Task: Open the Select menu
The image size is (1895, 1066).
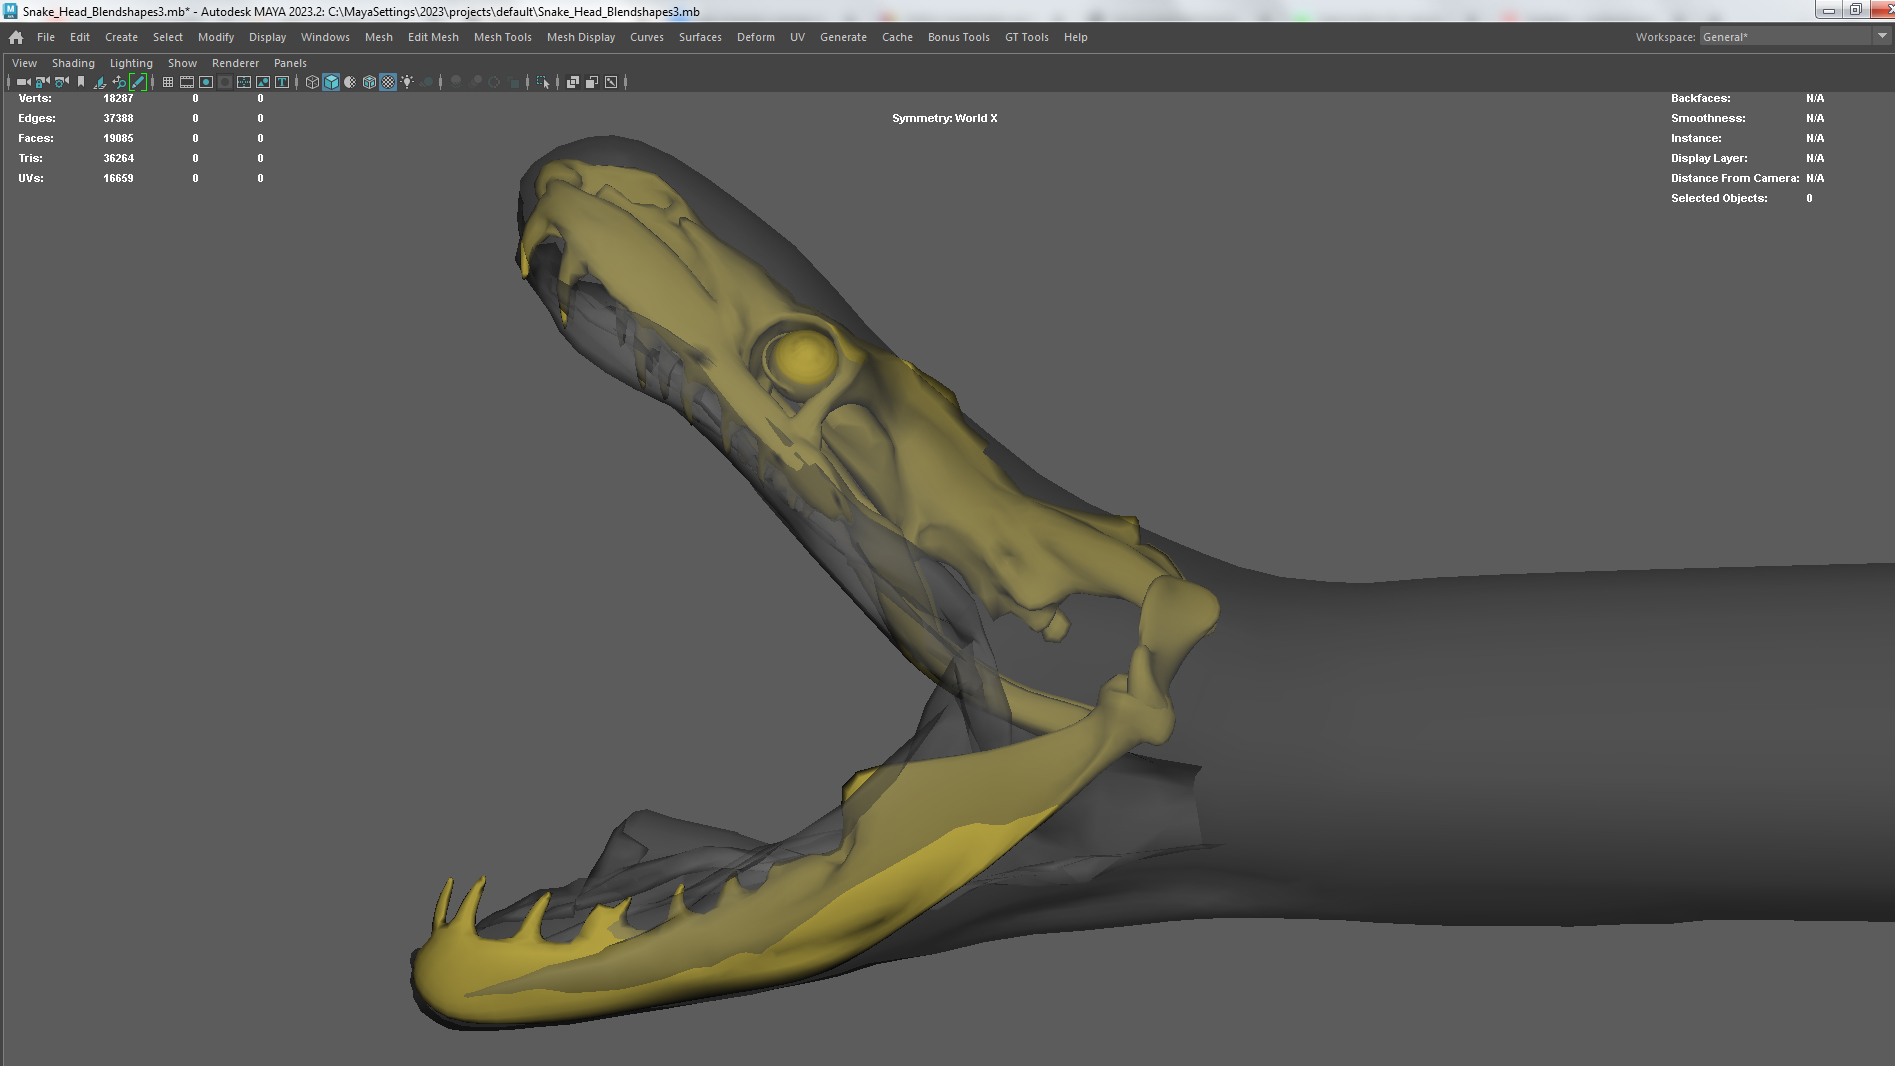Action: (168, 37)
